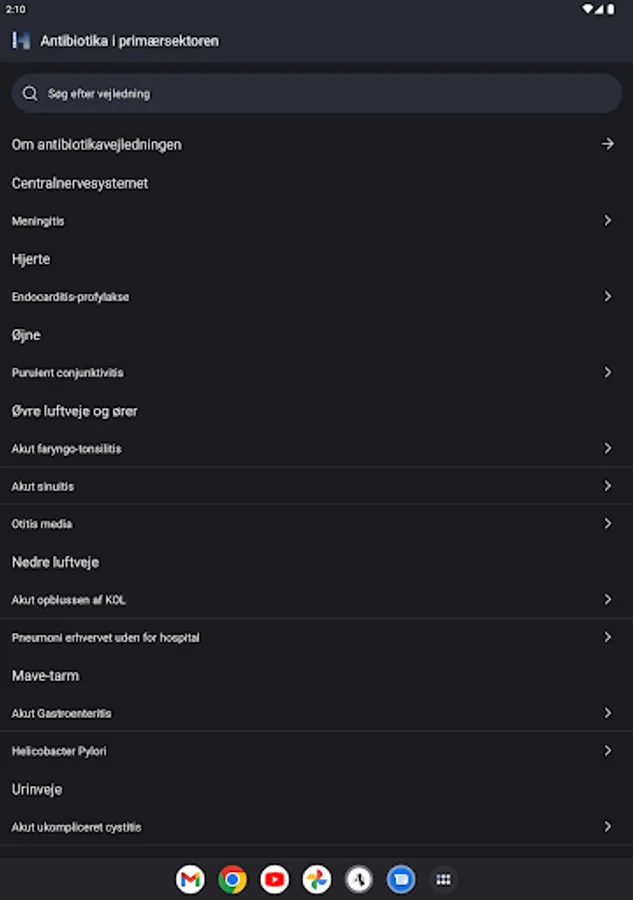Open Akut faryngo-tonsillitis guideline

click(x=66, y=449)
